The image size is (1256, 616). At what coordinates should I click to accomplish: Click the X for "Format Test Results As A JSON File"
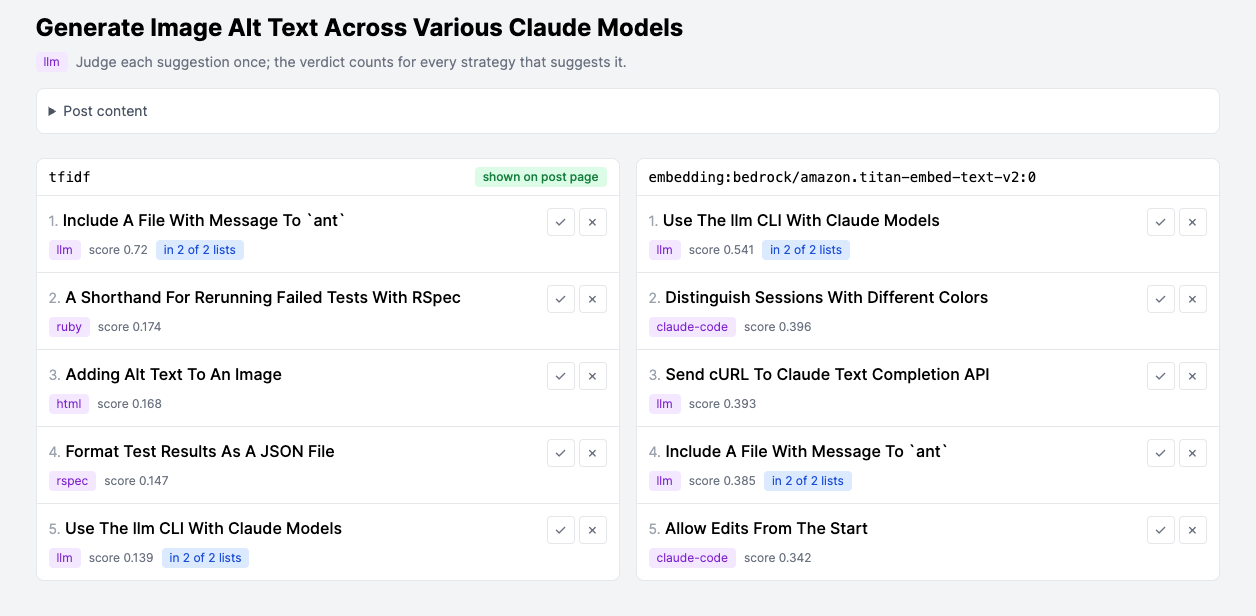point(593,453)
